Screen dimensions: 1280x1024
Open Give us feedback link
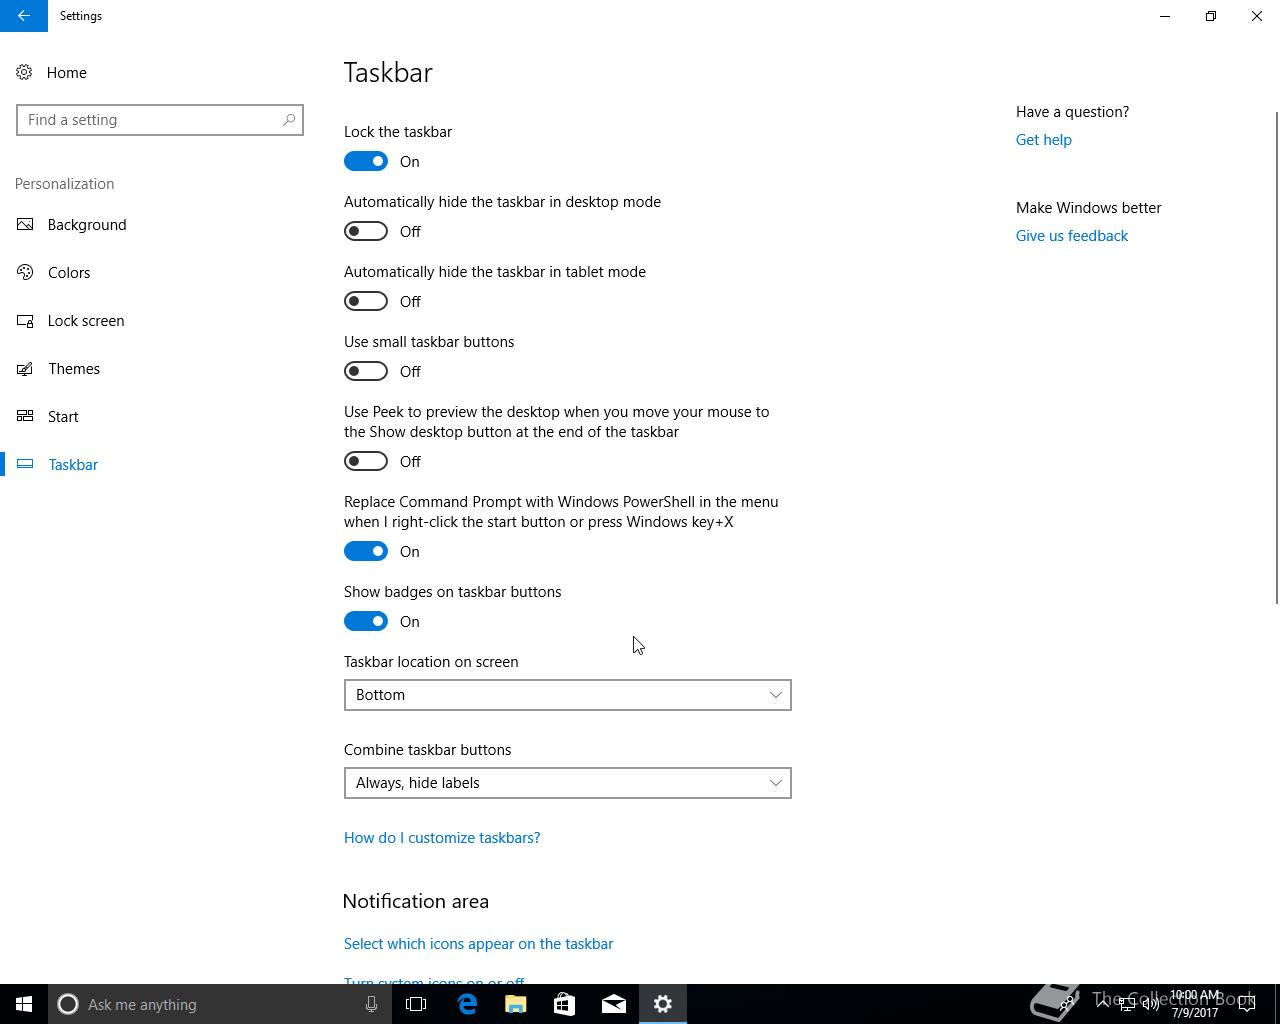coord(1072,236)
